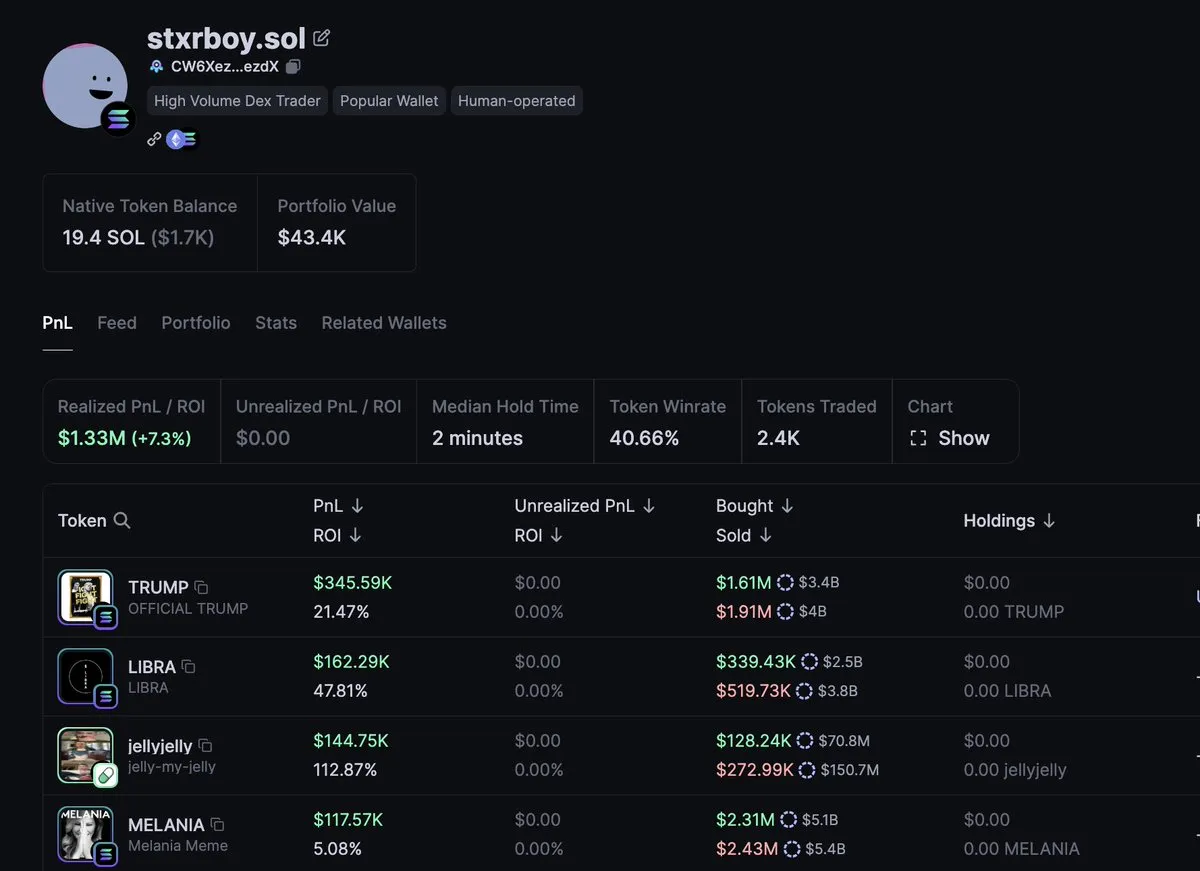Click the 0.00 TRUMP holdings text
Screen dimensions: 1200x871
pyautogui.click(x=1013, y=612)
